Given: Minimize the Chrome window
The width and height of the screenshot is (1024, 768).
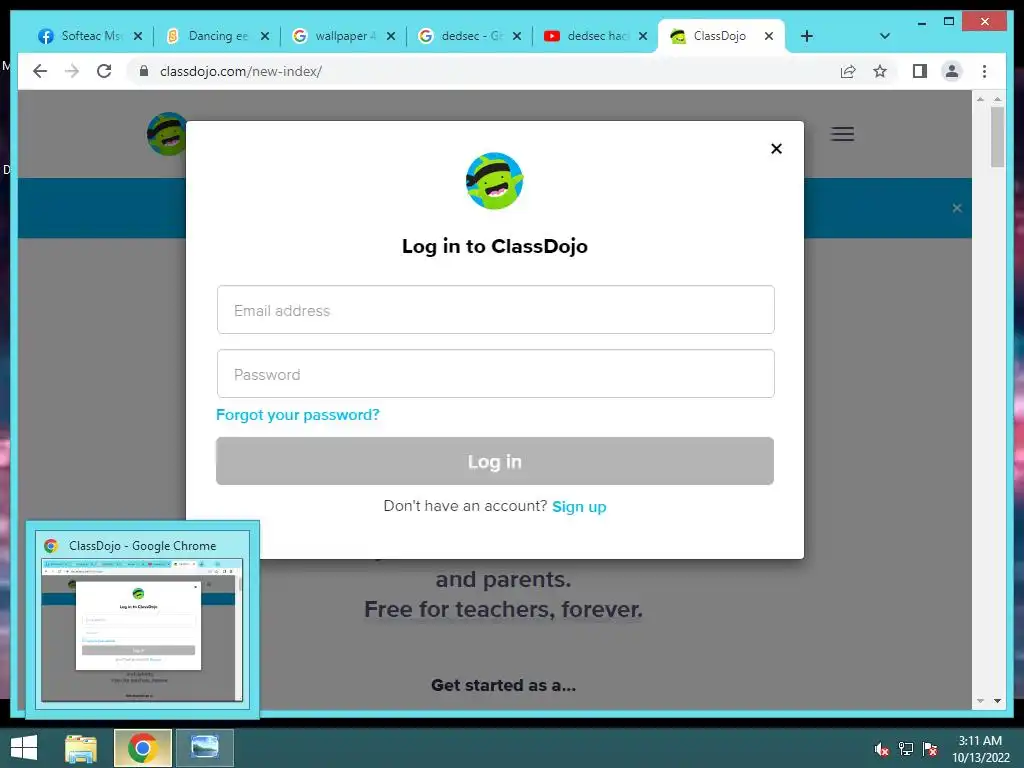Looking at the screenshot, I should pyautogui.click(x=921, y=22).
